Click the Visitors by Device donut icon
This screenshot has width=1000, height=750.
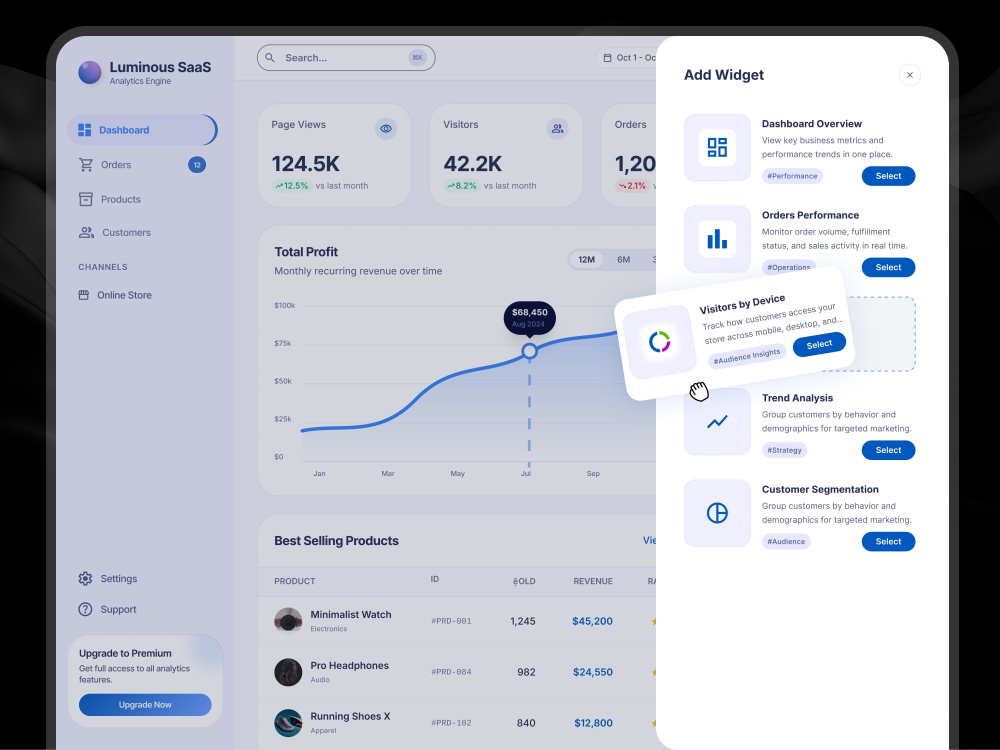click(659, 342)
